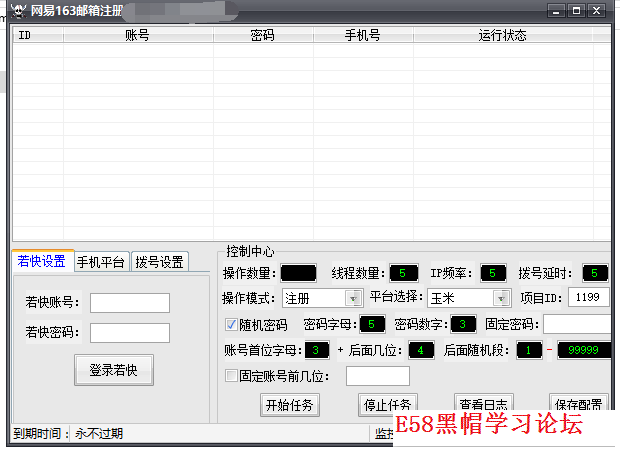Screen dimensions: 620x452
Task: Click the random range field showing 99999
Action: (x=584, y=350)
